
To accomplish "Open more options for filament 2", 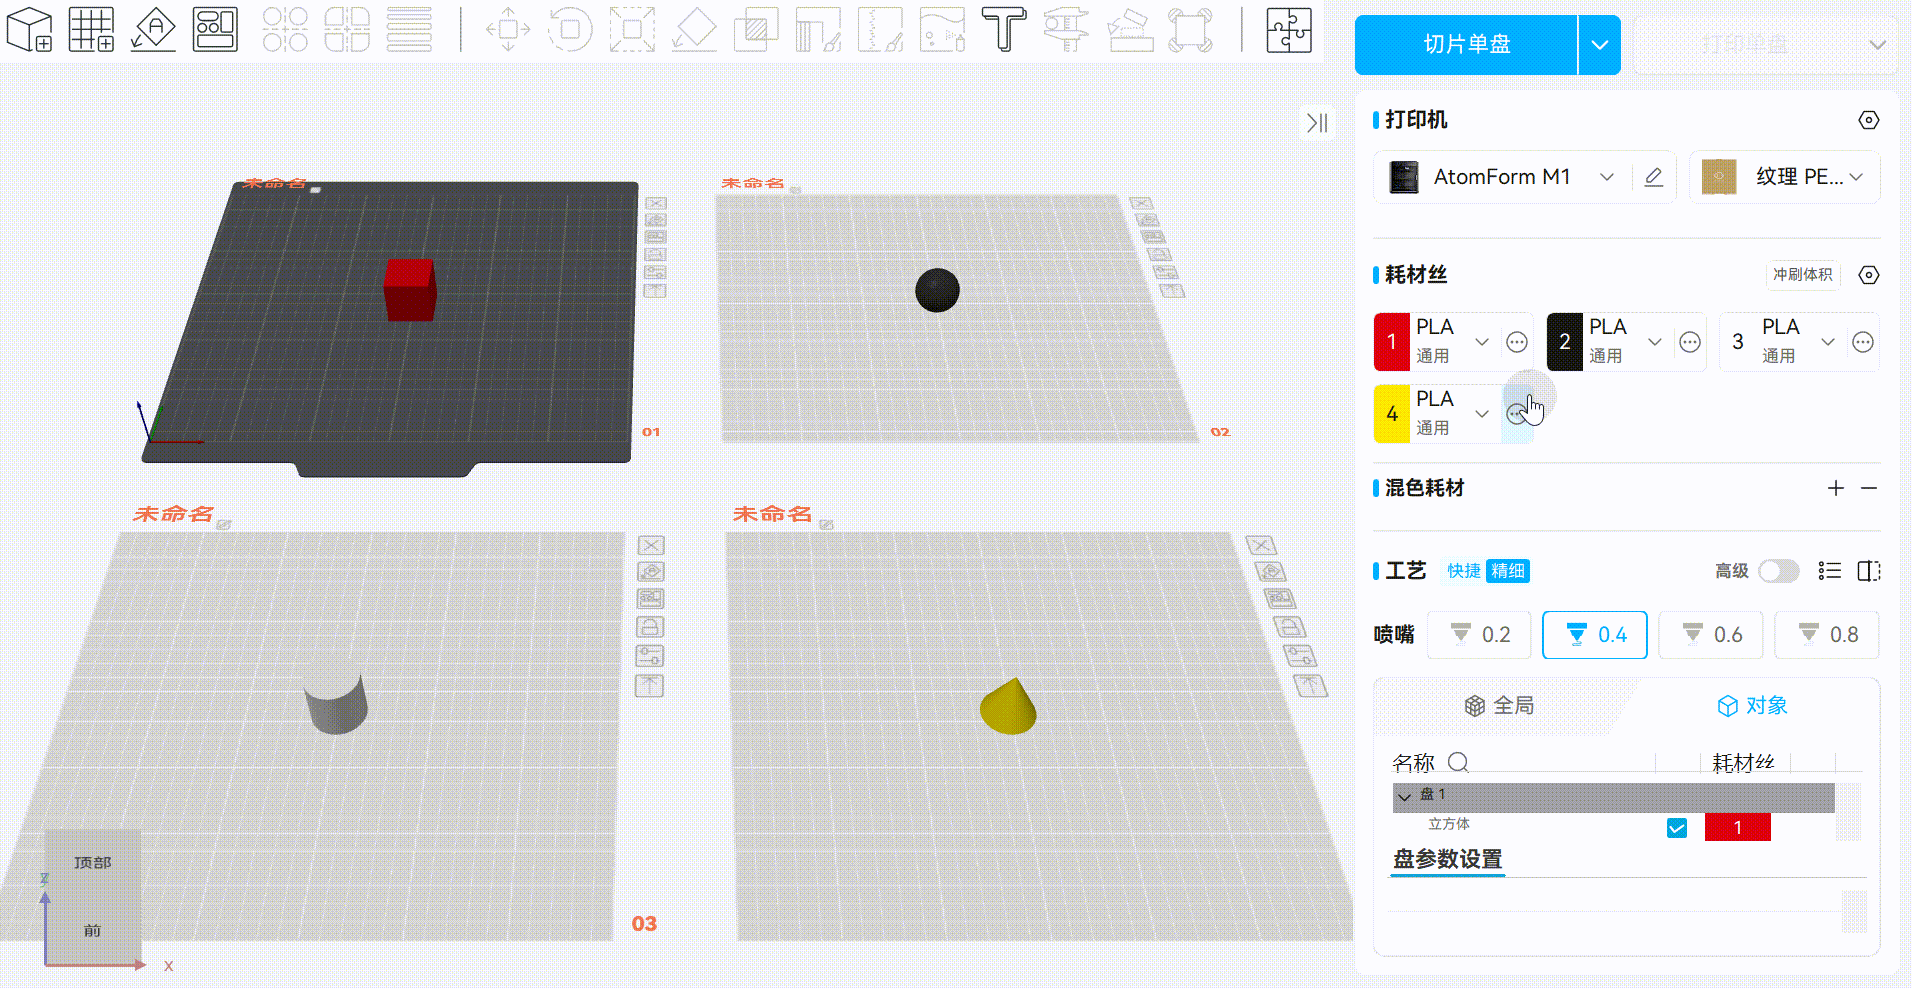I will (1690, 342).
